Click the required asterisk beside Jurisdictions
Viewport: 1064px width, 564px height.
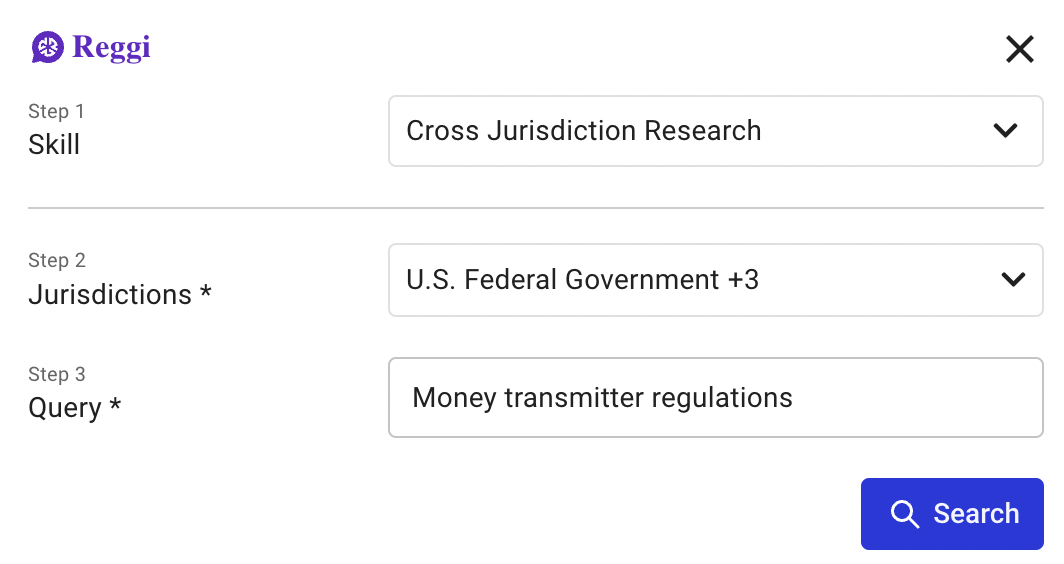pyautogui.click(x=205, y=293)
